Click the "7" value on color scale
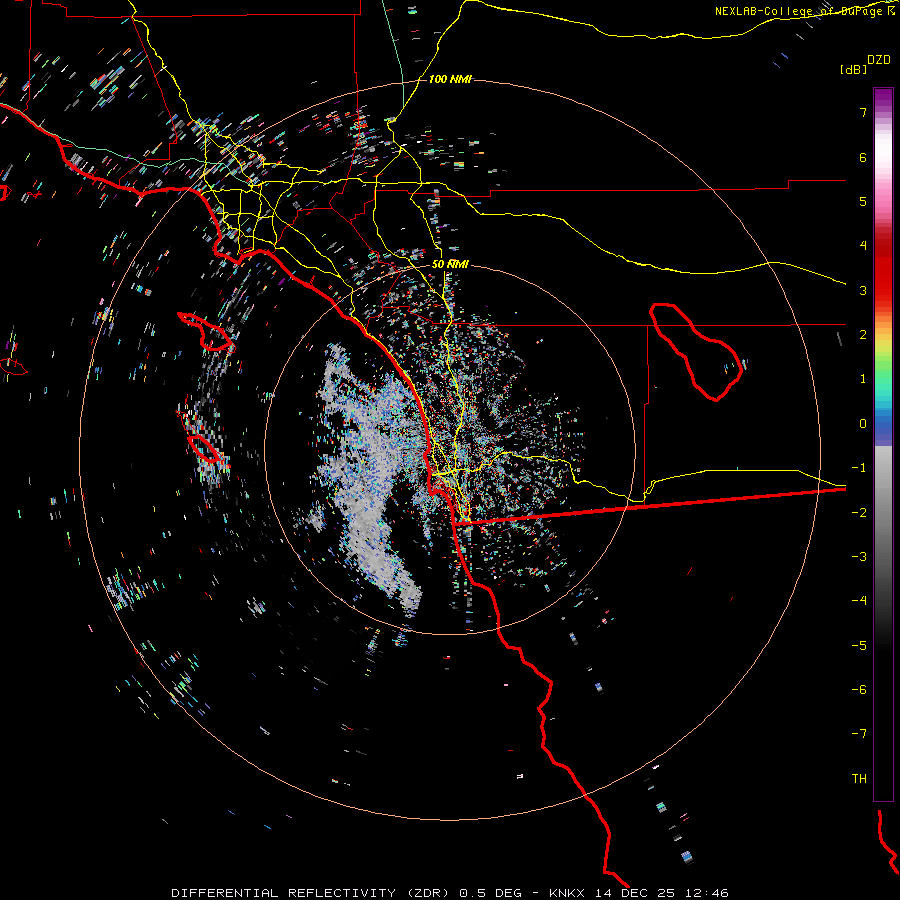Image resolution: width=900 pixels, height=900 pixels. pos(863,112)
